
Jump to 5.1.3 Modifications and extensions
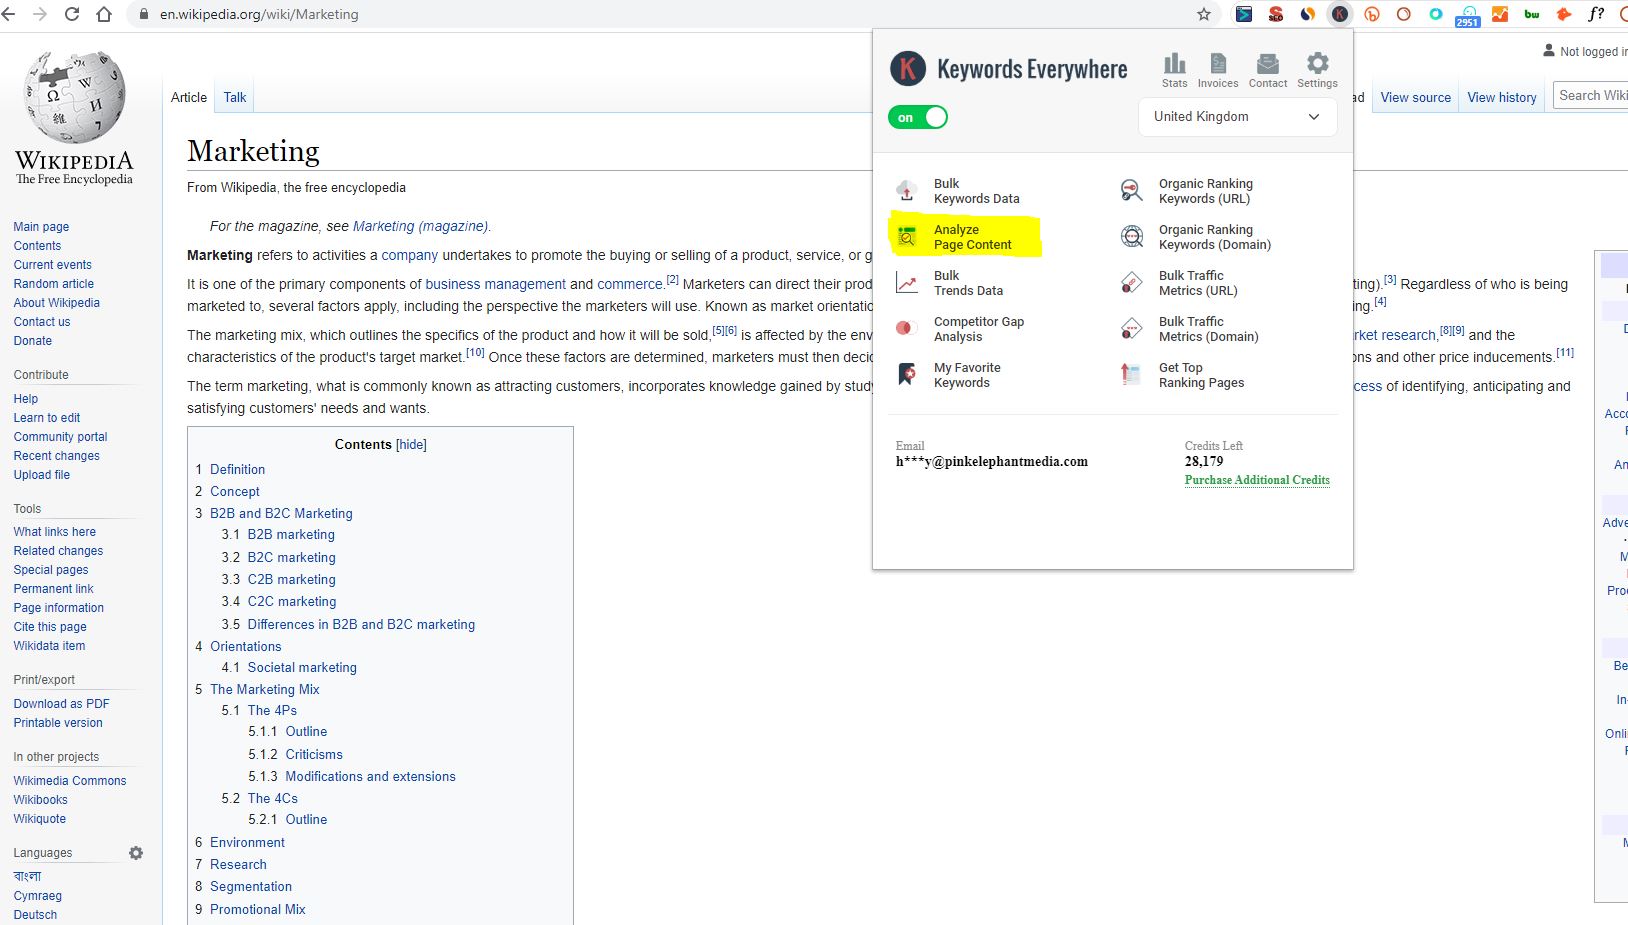tap(370, 776)
